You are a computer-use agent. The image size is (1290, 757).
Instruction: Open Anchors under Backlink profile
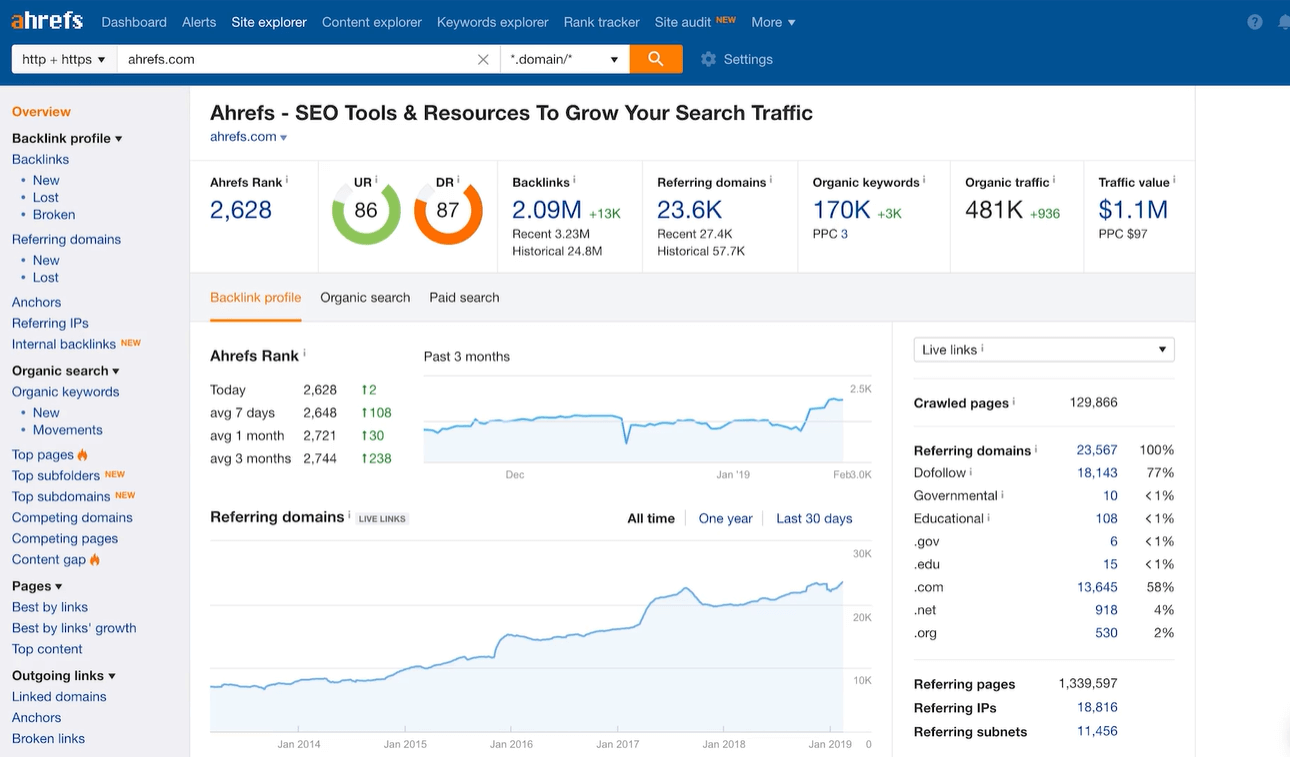[x=36, y=302]
